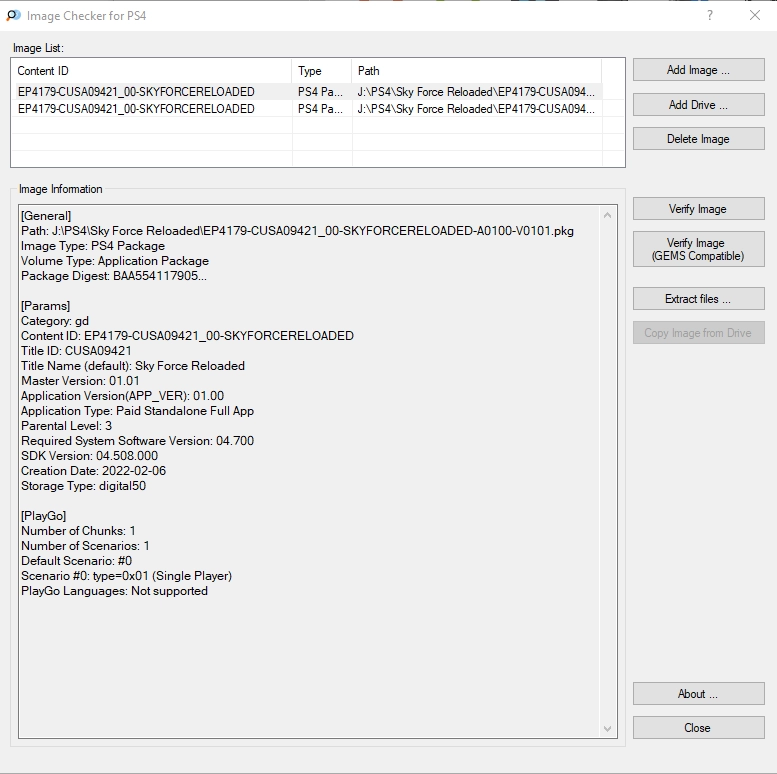The height and width of the screenshot is (774, 777).
Task: Close the window using the title bar X
Action: coord(754,15)
